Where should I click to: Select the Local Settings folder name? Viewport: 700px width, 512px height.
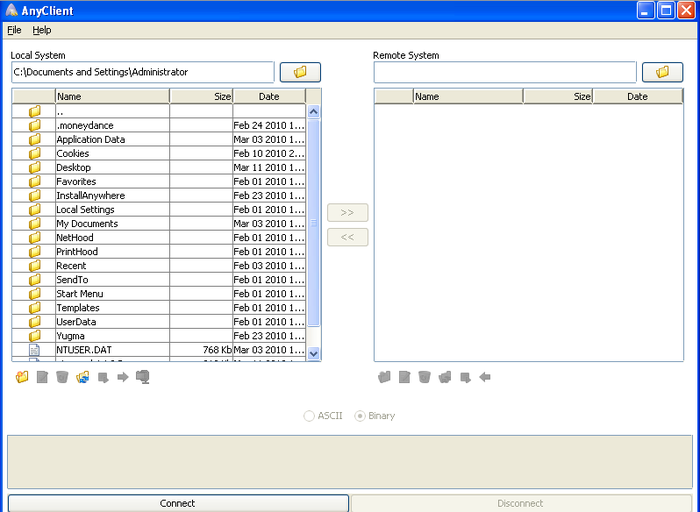tap(85, 209)
